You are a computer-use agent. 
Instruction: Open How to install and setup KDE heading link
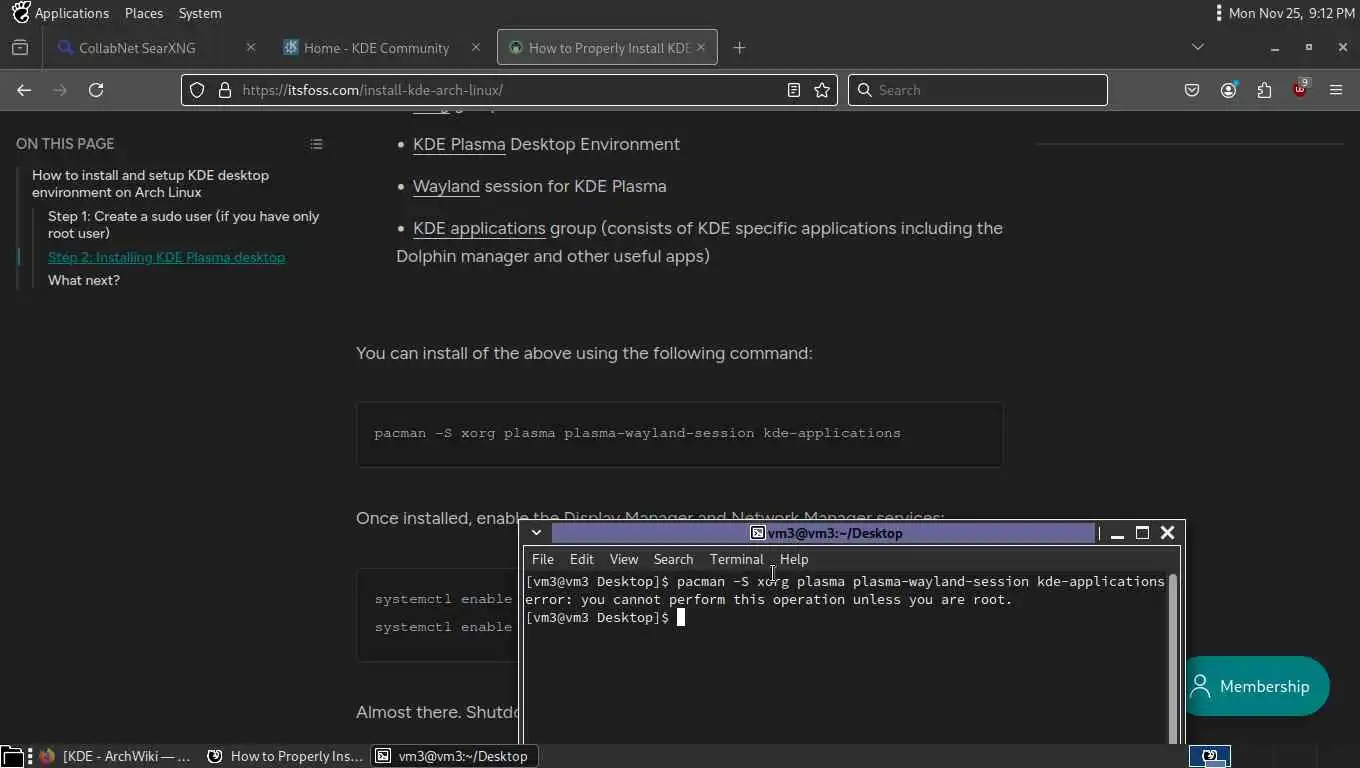point(150,183)
